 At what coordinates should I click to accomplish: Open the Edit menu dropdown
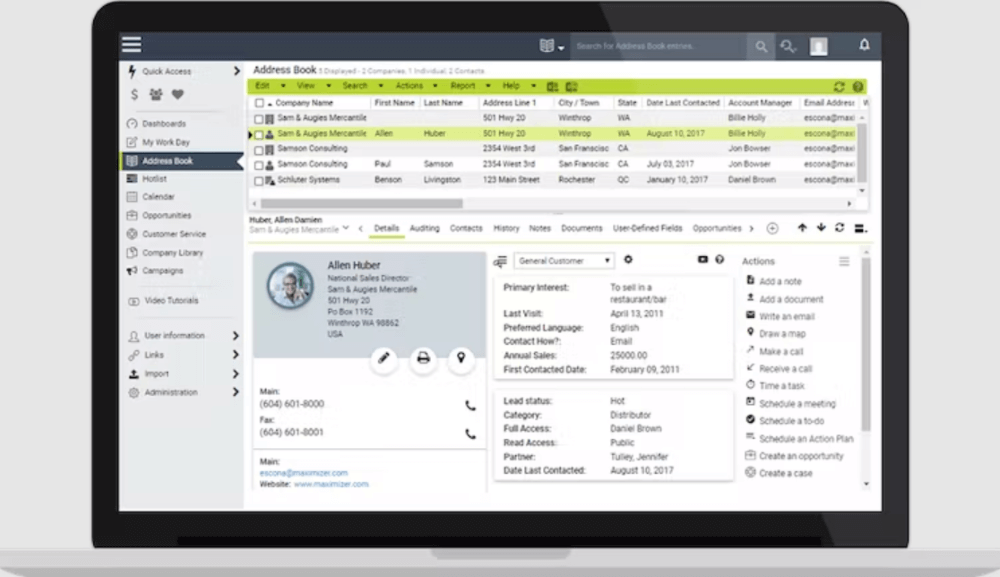tap(270, 85)
